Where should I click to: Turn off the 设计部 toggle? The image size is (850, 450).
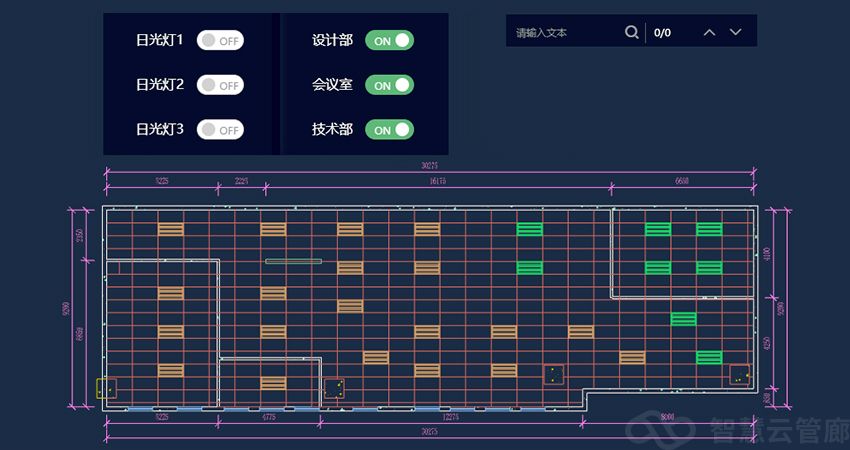[389, 40]
